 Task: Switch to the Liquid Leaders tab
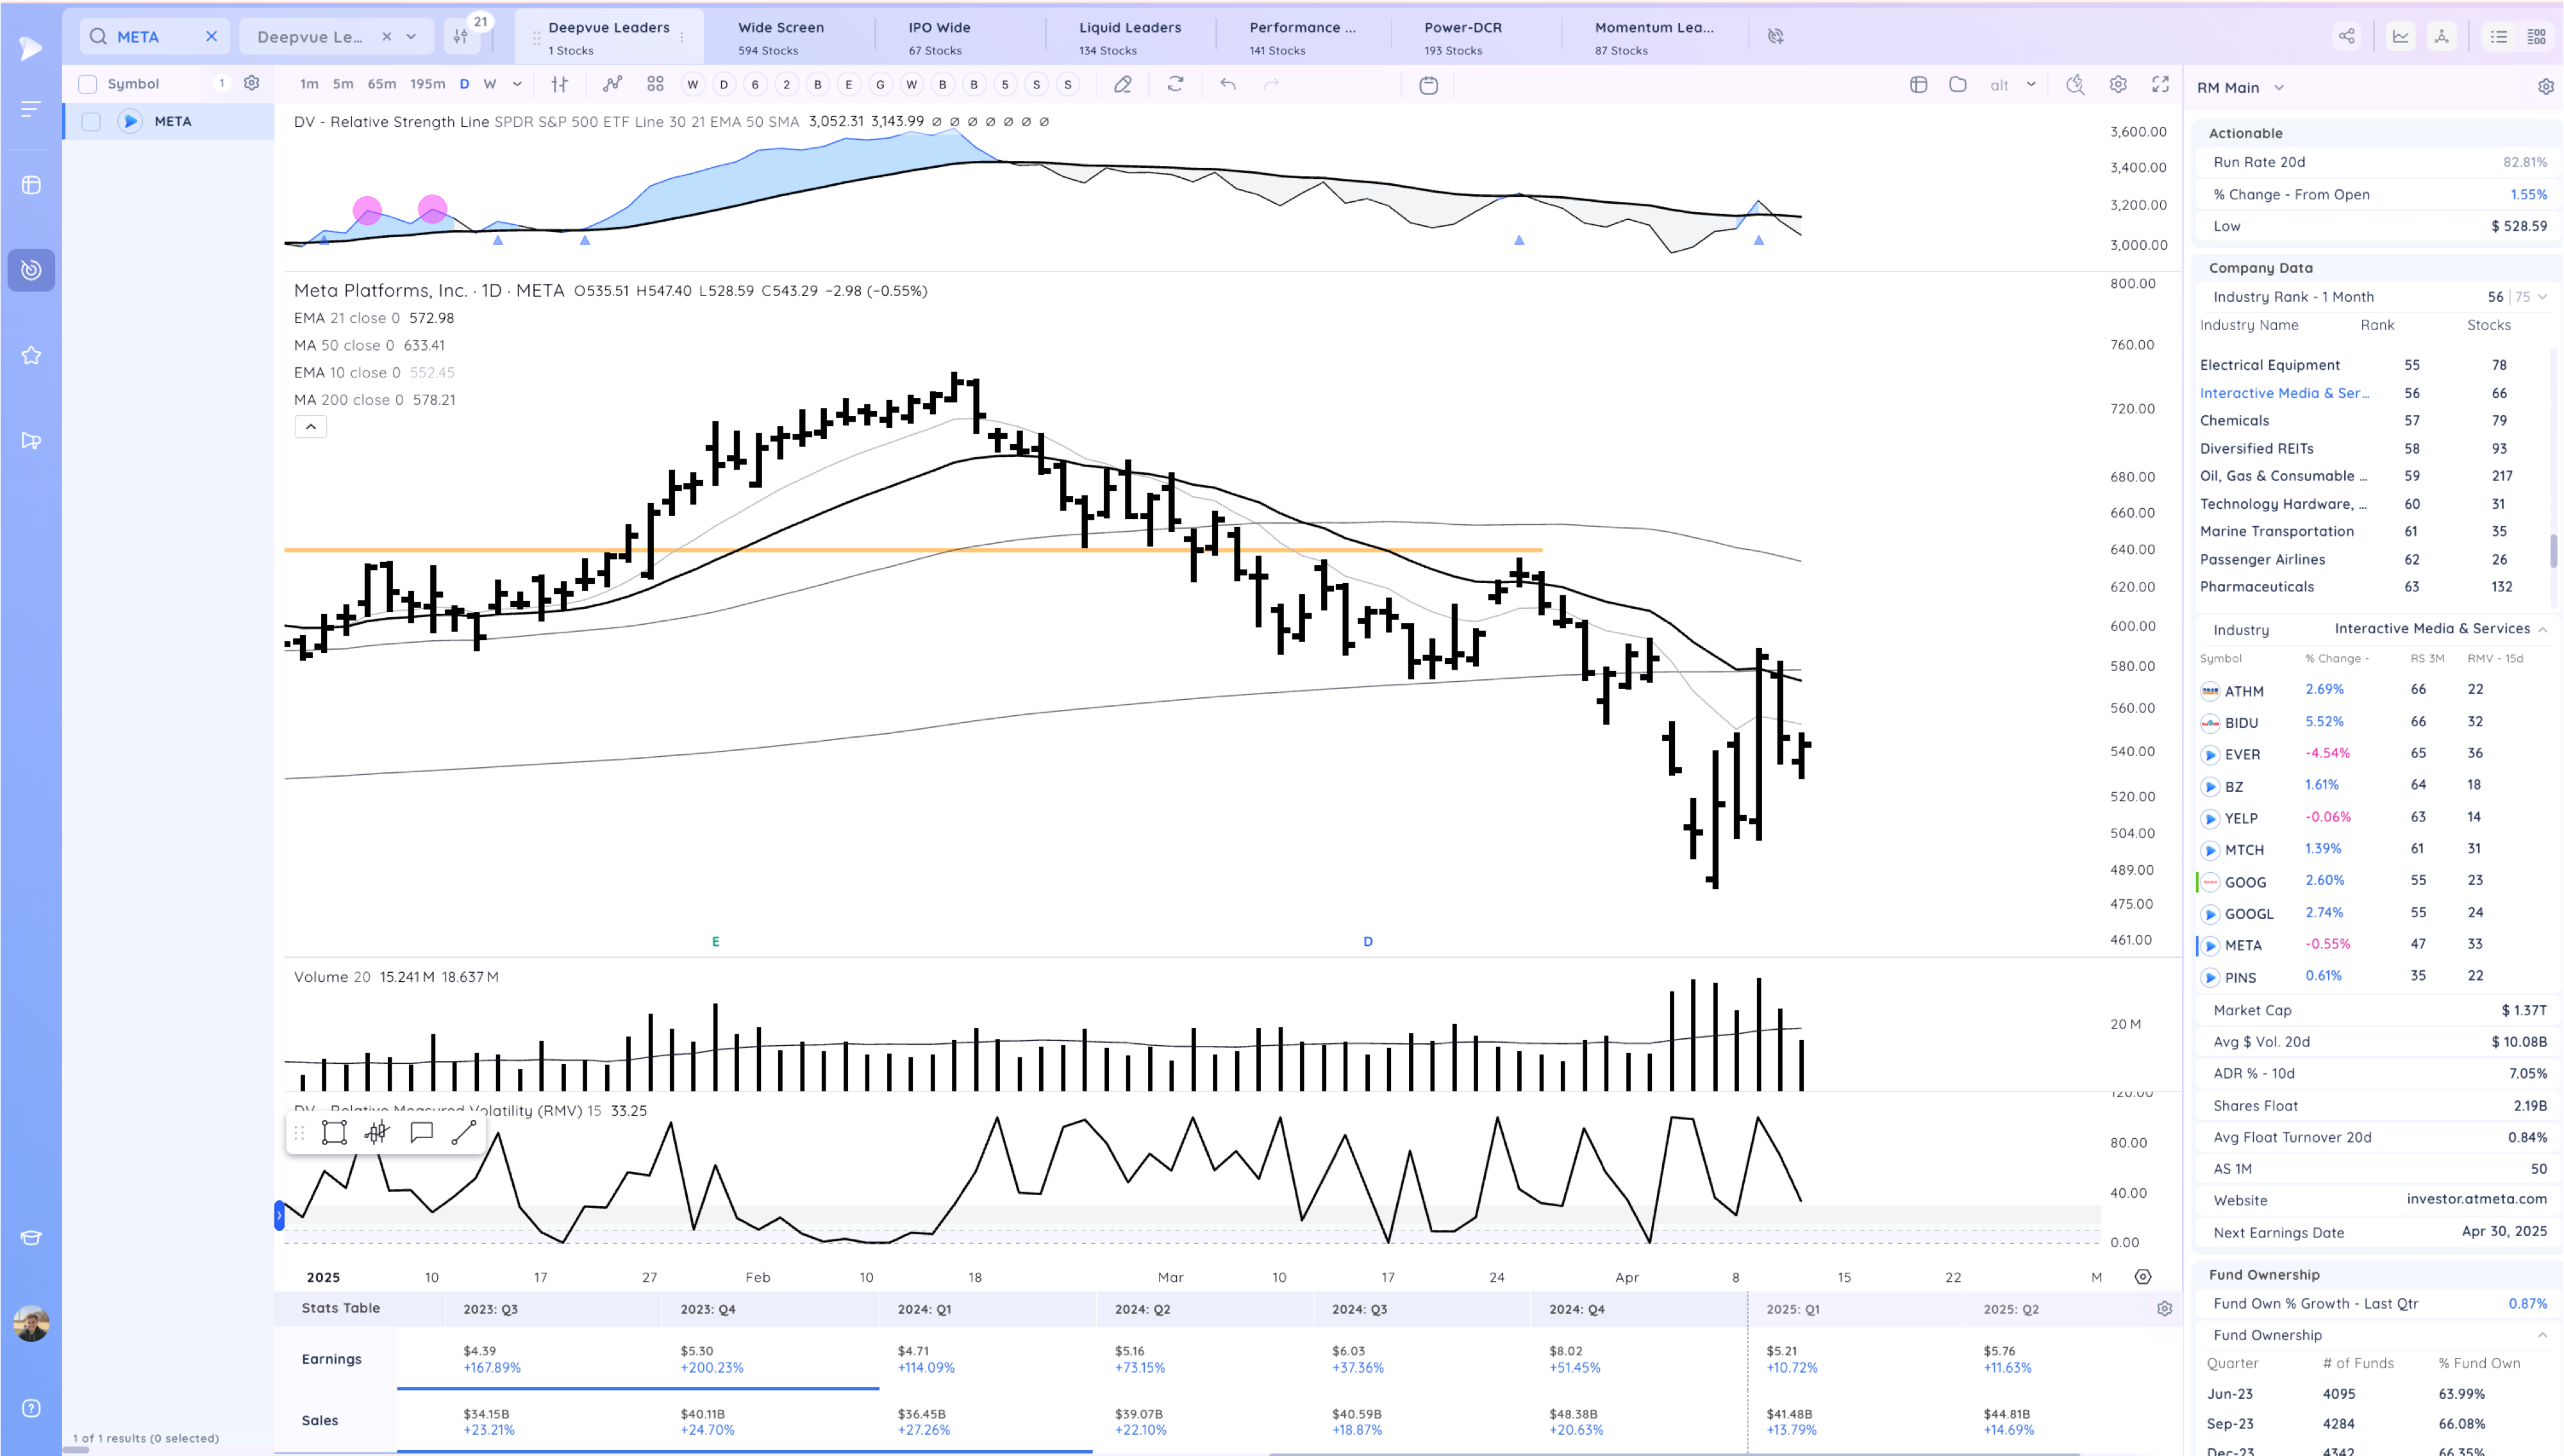1129,37
